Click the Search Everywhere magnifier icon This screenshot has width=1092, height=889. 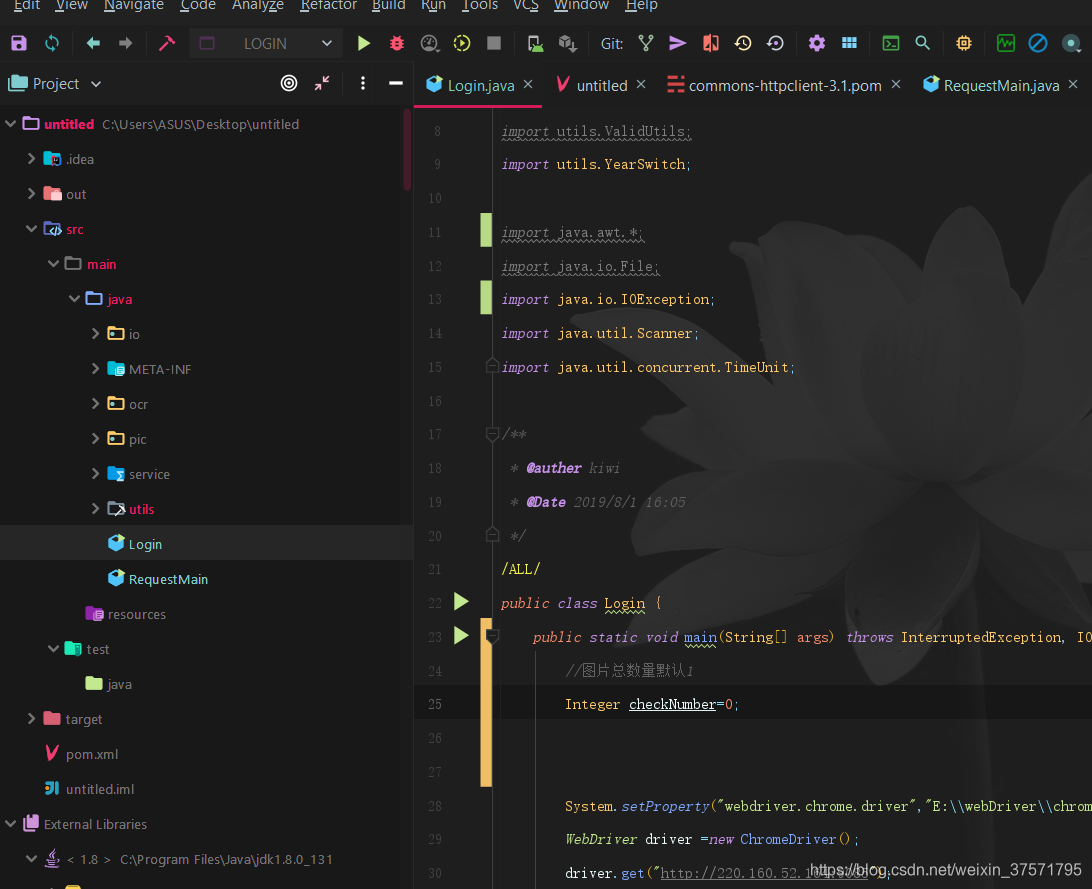coord(922,43)
